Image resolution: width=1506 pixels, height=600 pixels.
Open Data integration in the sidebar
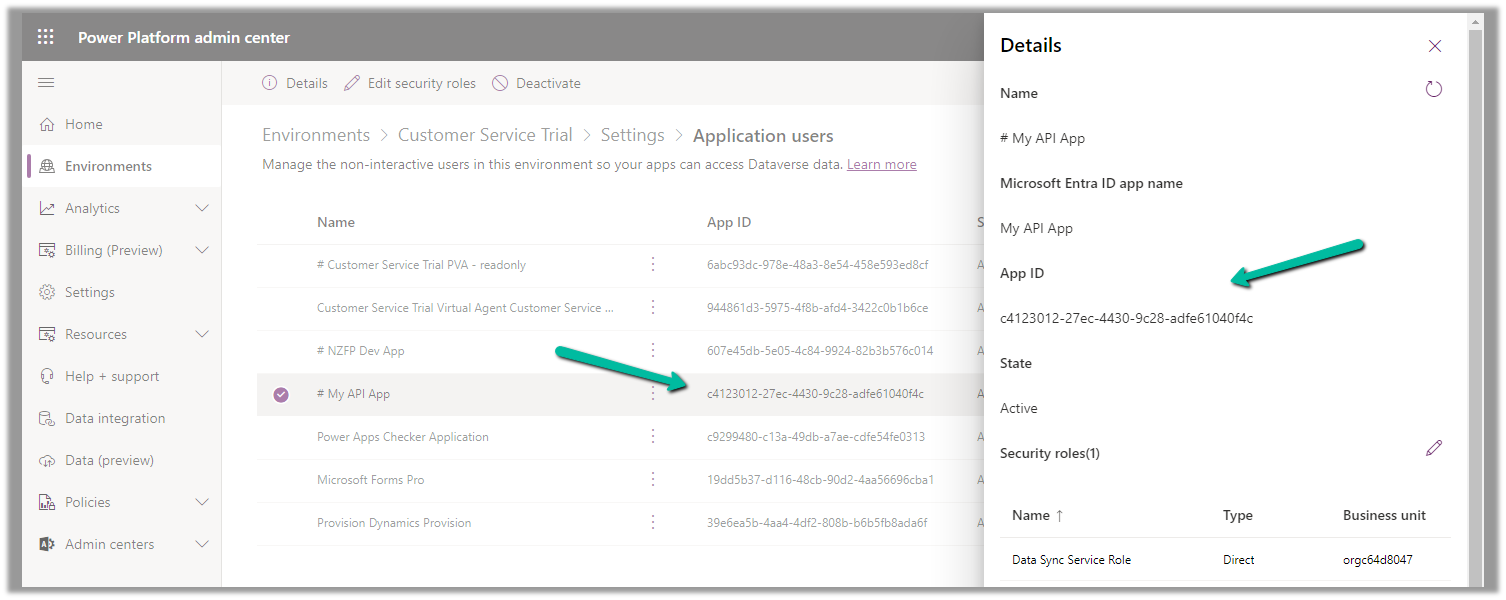[x=115, y=419]
